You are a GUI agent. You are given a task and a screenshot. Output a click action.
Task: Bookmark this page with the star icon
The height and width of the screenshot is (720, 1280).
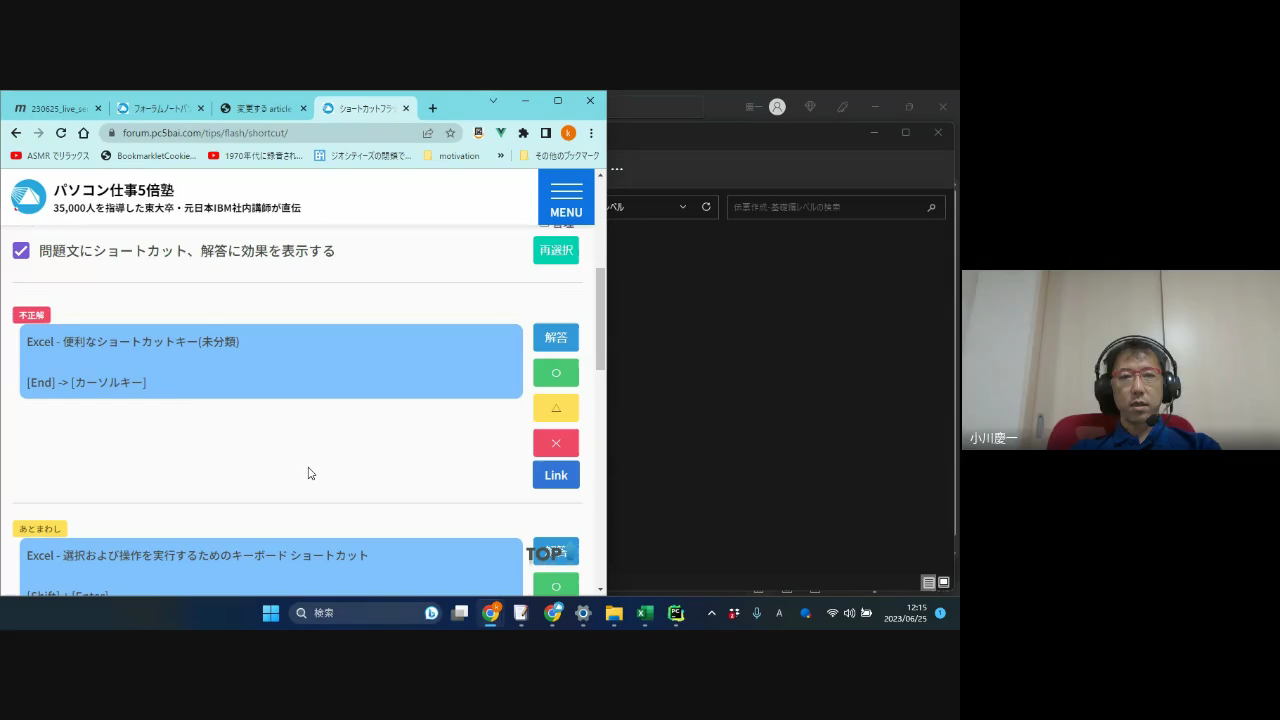[450, 133]
